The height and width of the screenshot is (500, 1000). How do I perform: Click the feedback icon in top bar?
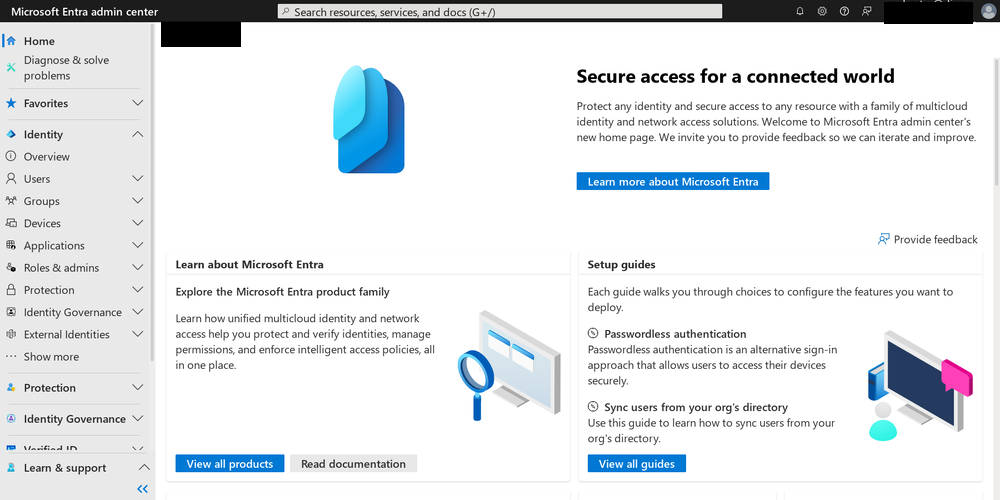[x=866, y=11]
